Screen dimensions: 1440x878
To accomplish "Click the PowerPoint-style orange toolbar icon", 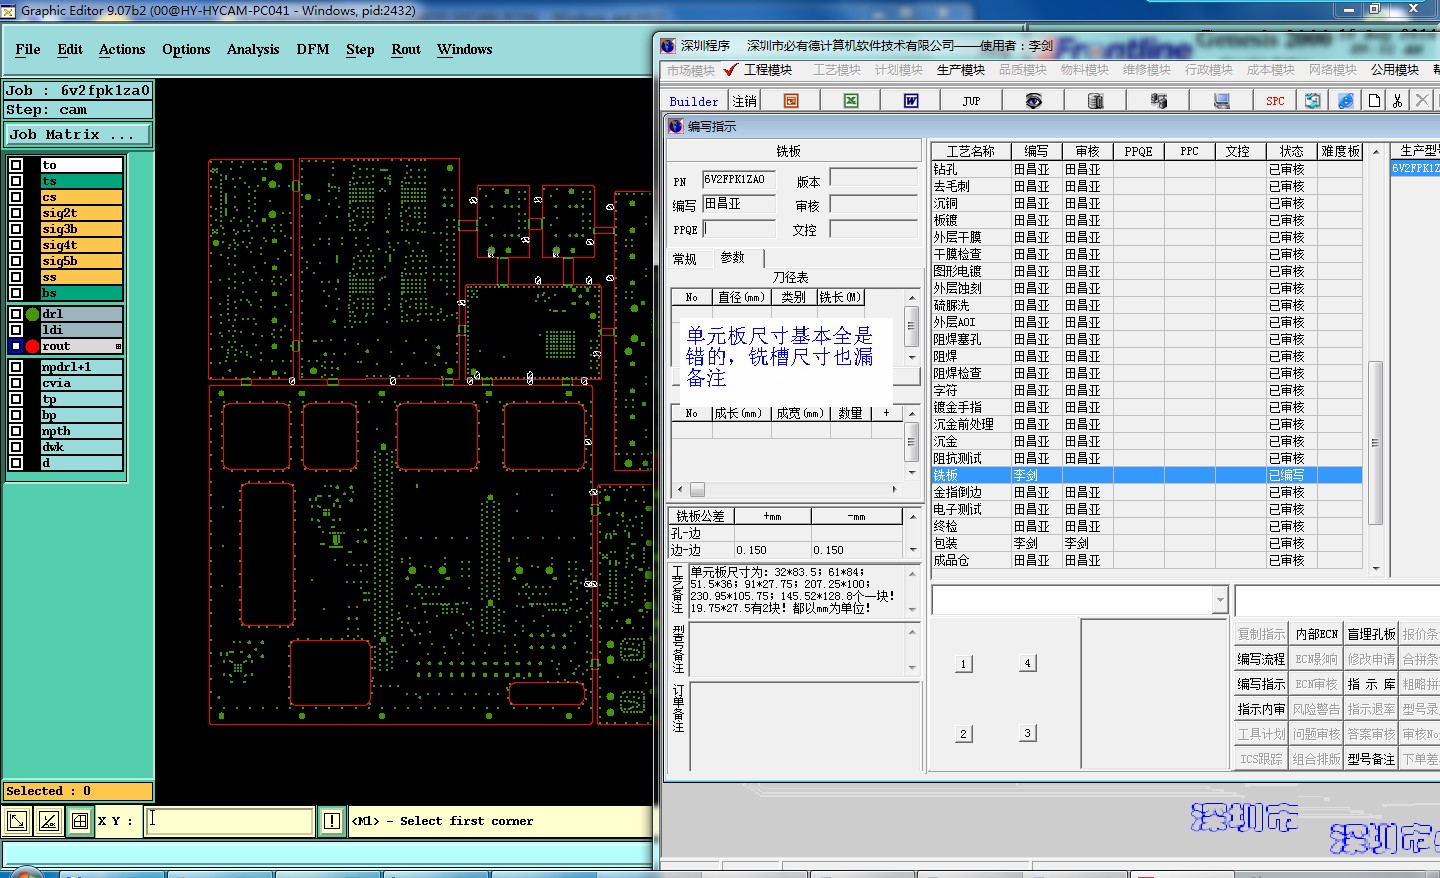I will pos(791,101).
